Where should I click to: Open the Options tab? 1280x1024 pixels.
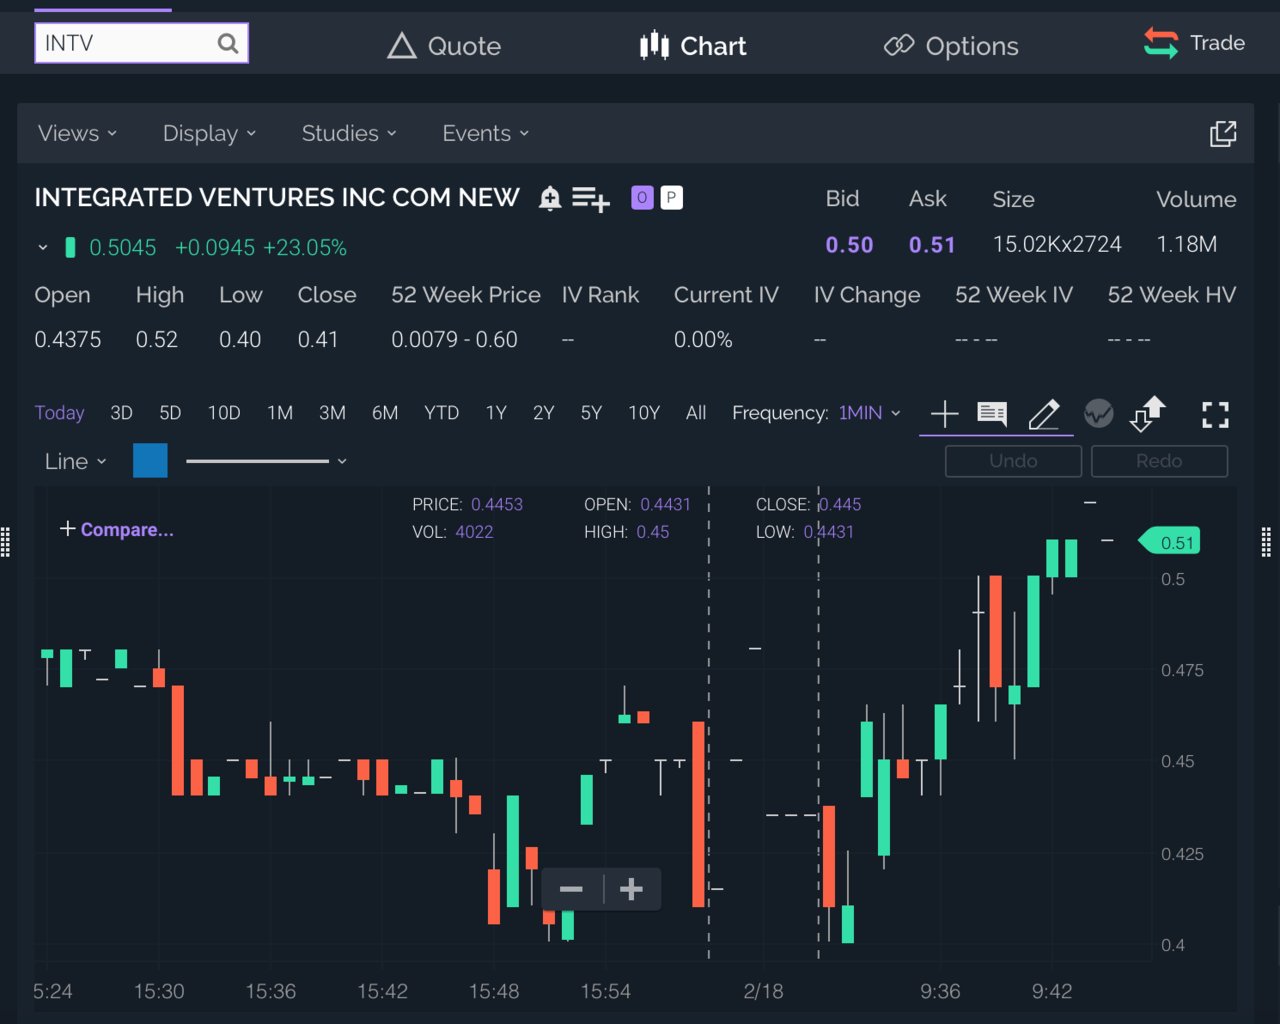pos(951,45)
